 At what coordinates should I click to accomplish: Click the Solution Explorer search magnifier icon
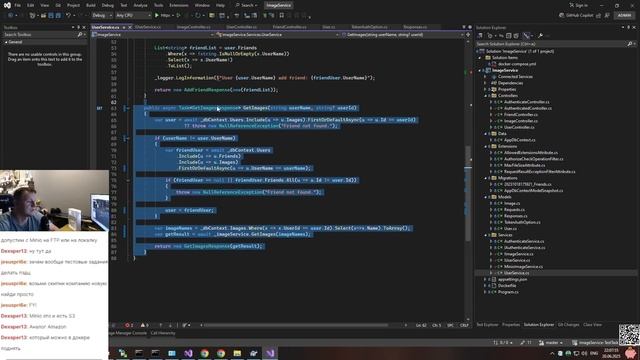coord(630,44)
